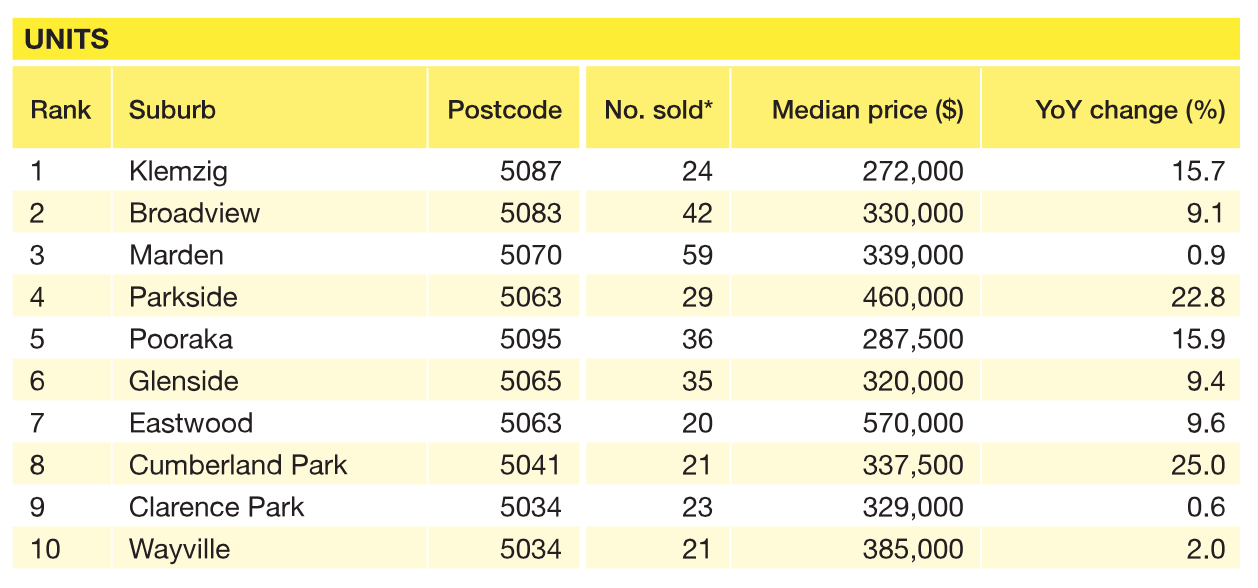Click the Wayville suburb cell

[179, 549]
